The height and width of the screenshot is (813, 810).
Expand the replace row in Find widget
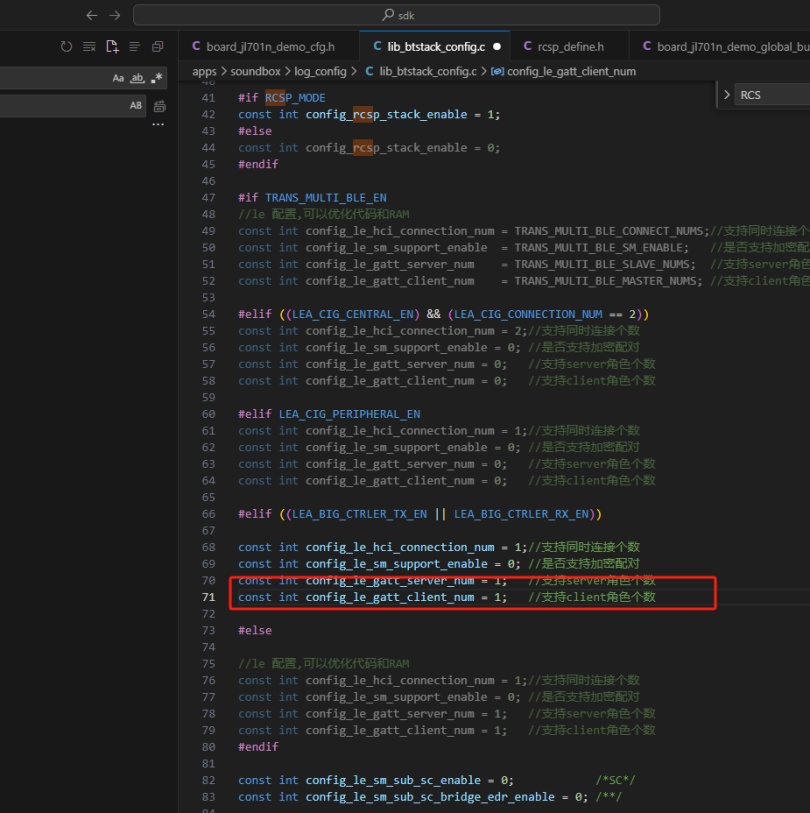[x=727, y=95]
